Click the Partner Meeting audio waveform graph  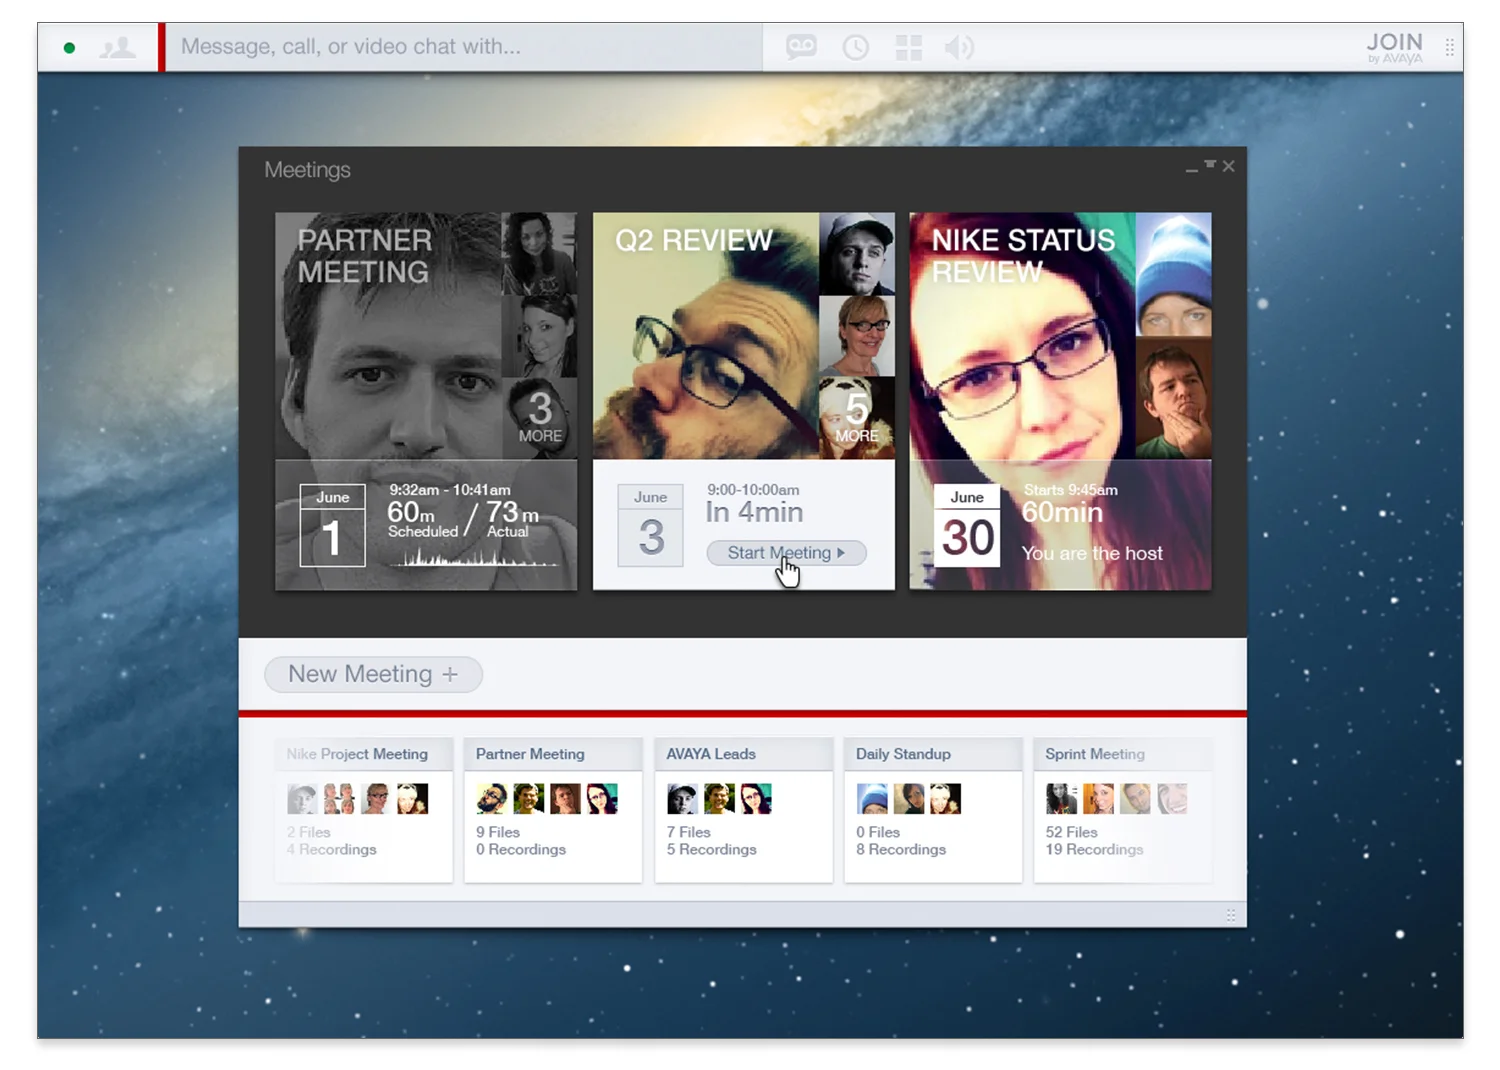click(474, 558)
